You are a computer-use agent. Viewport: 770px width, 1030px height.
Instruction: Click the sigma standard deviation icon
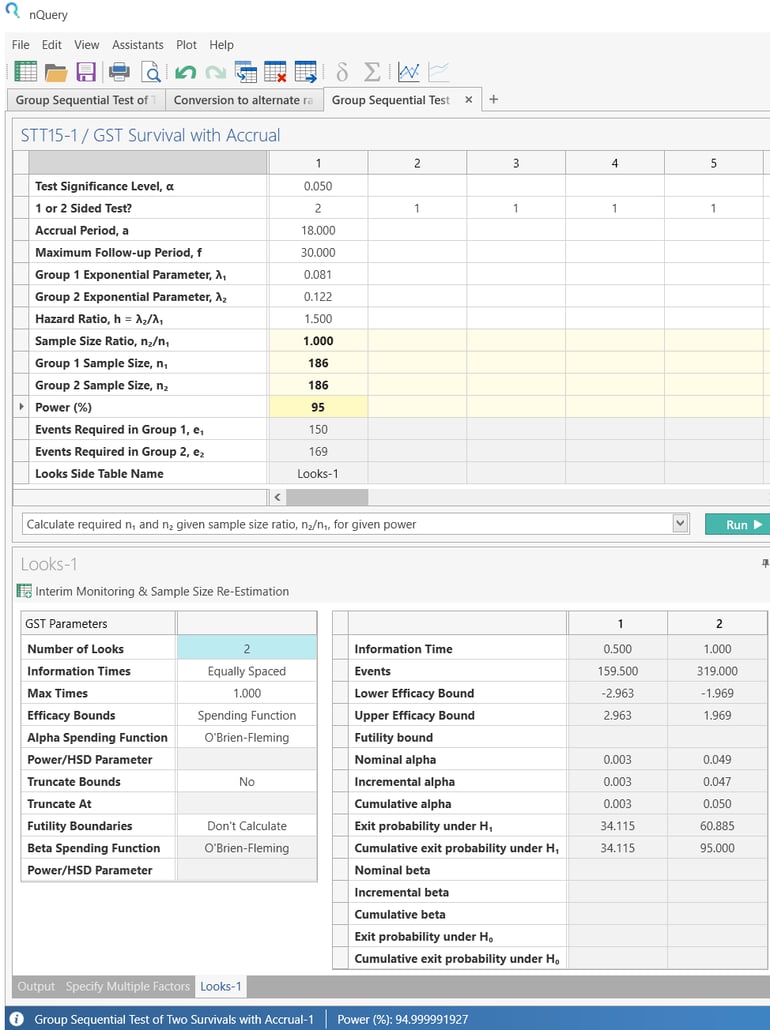372,71
